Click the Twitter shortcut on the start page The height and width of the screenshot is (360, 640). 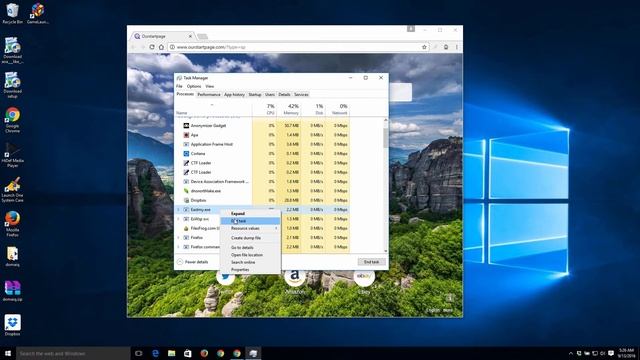pos(226,280)
